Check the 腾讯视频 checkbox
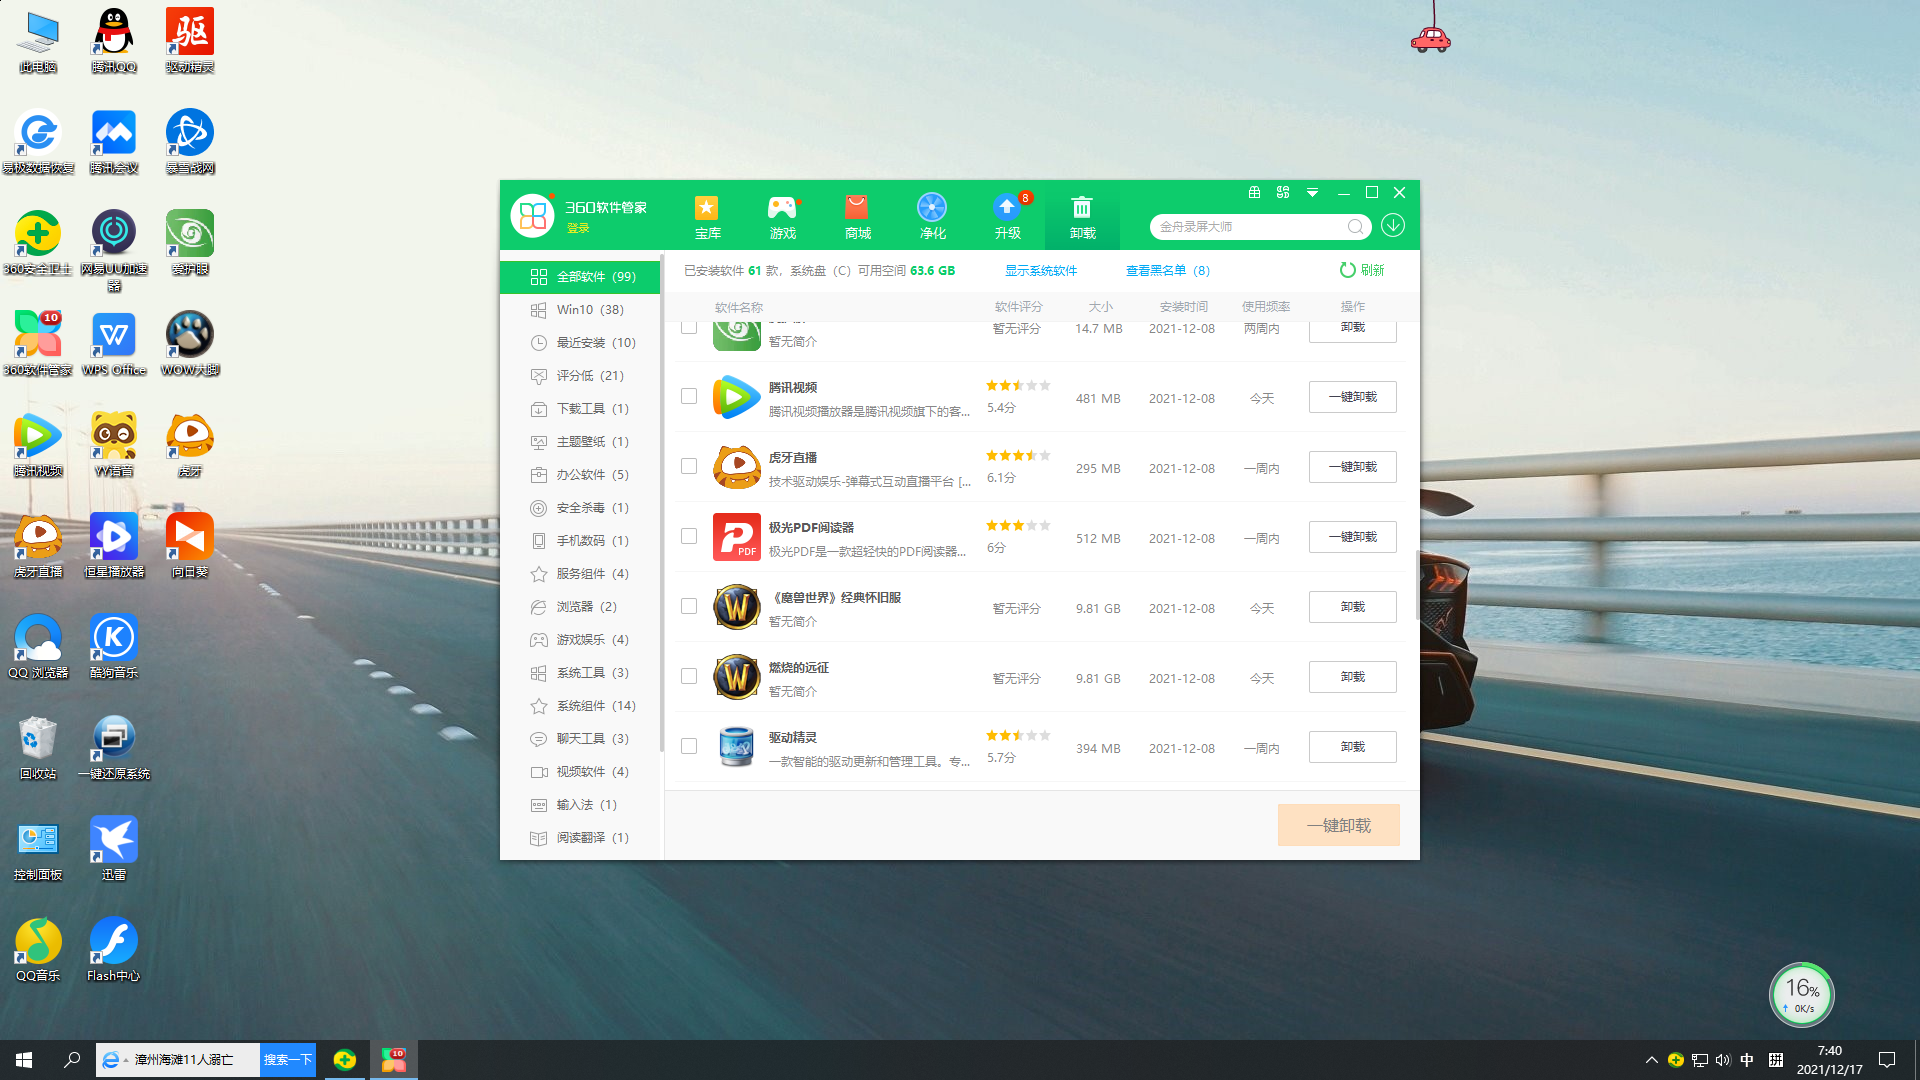The height and width of the screenshot is (1080, 1920). [x=689, y=396]
